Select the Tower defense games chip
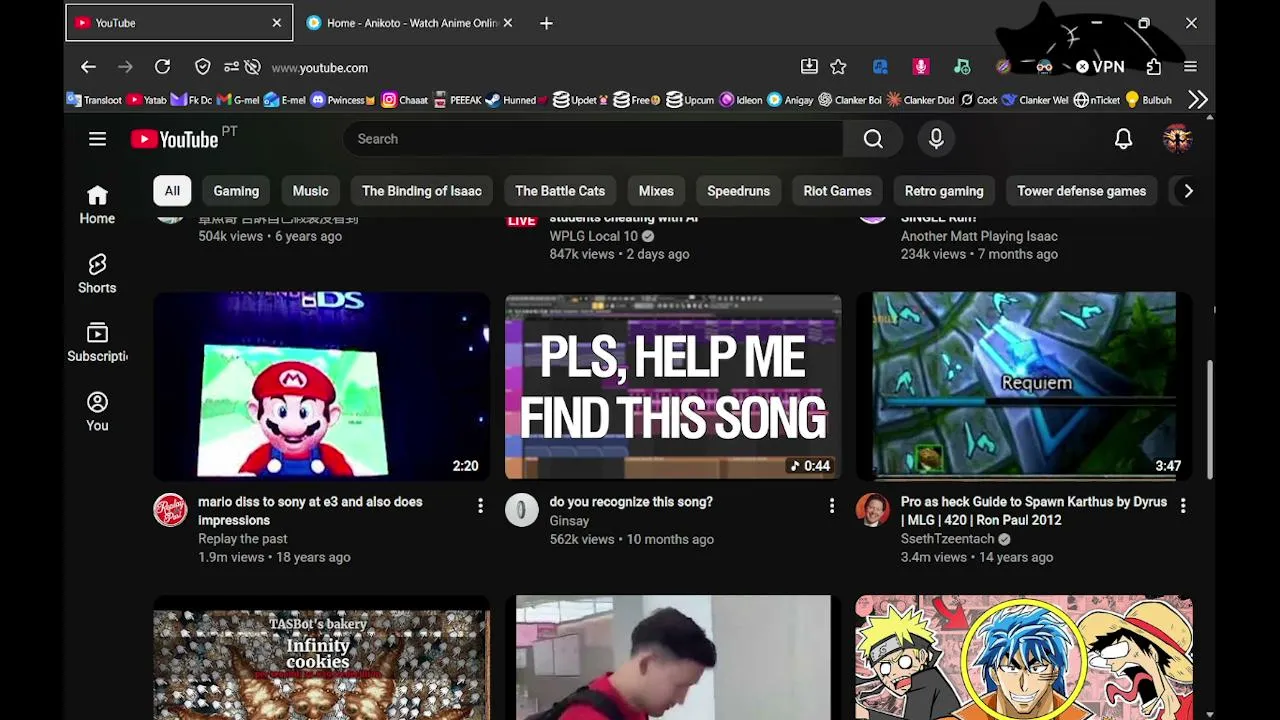 pos(1081,191)
